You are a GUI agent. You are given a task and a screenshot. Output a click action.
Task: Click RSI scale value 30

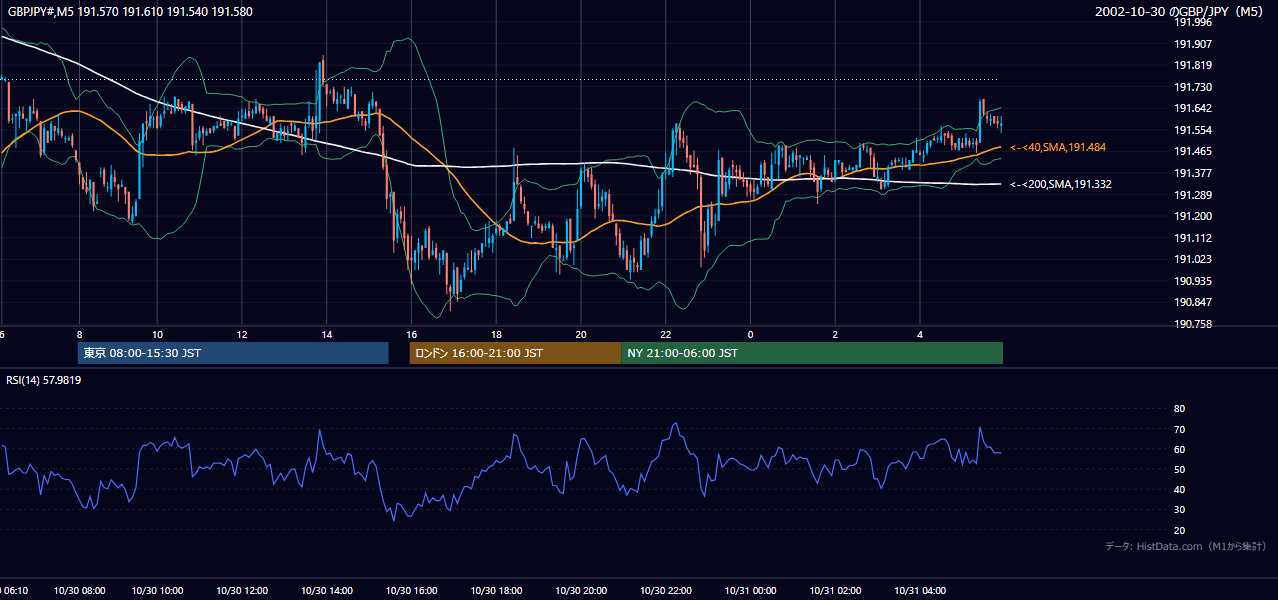pos(1179,510)
